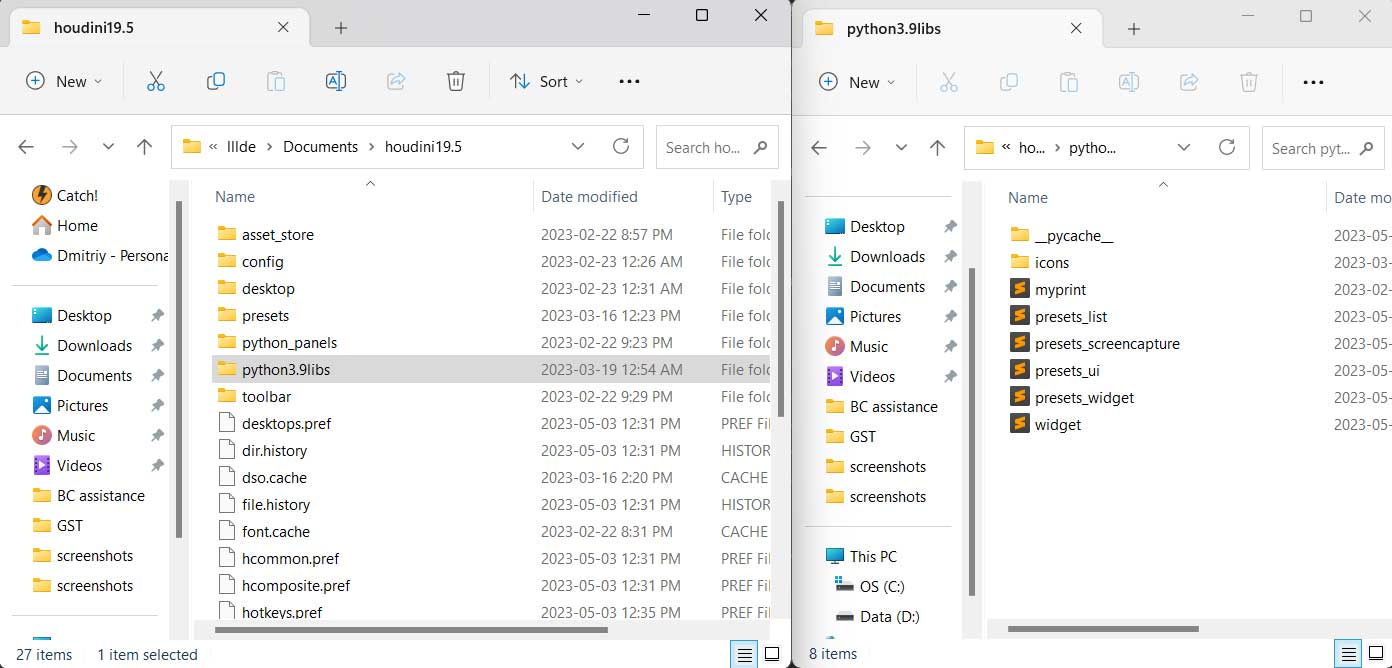This screenshot has height=668, width=1392.
Task: Open Catch! in houdini19.5 sidebar
Action: tap(65, 195)
